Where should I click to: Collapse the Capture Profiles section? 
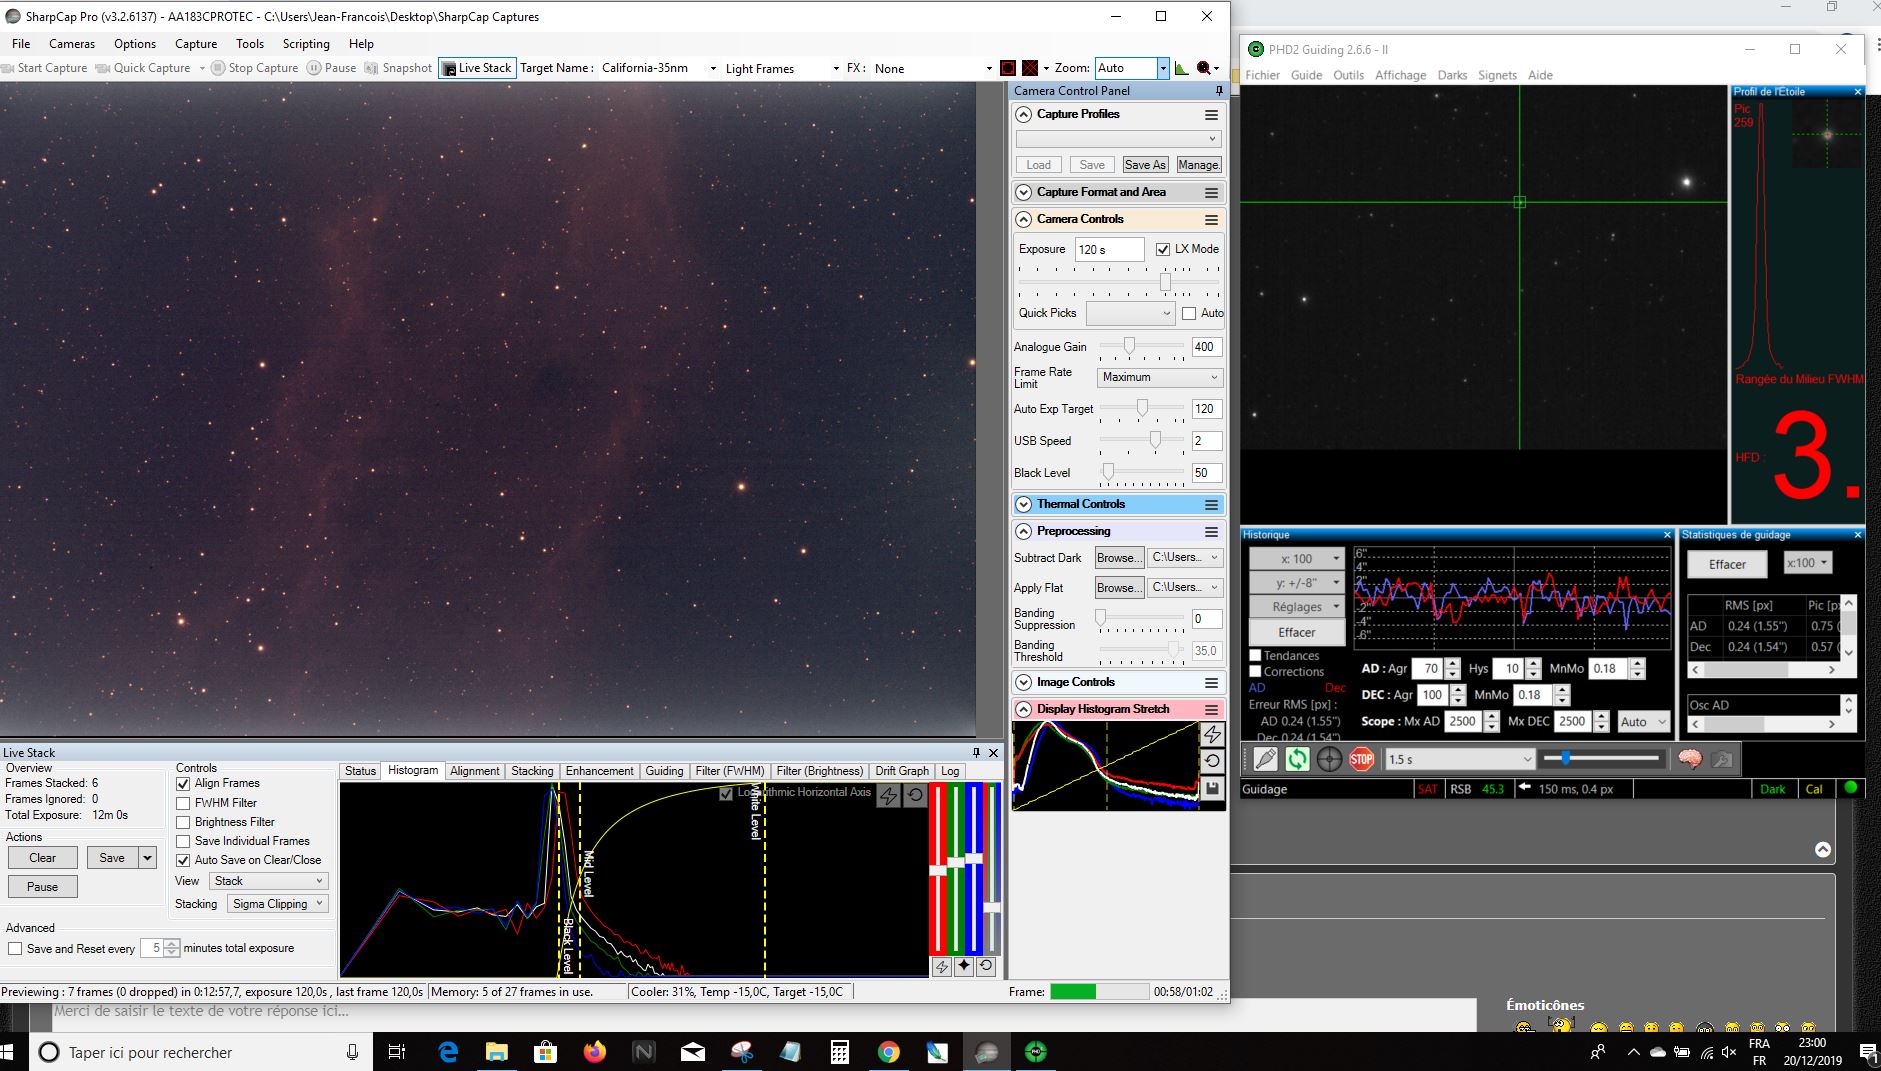click(1023, 115)
